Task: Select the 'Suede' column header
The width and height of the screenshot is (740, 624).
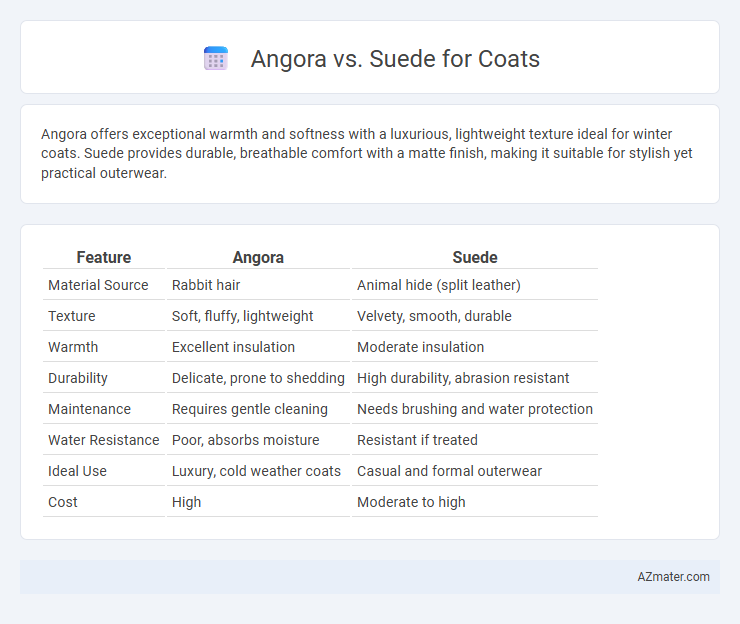Action: [x=475, y=257]
